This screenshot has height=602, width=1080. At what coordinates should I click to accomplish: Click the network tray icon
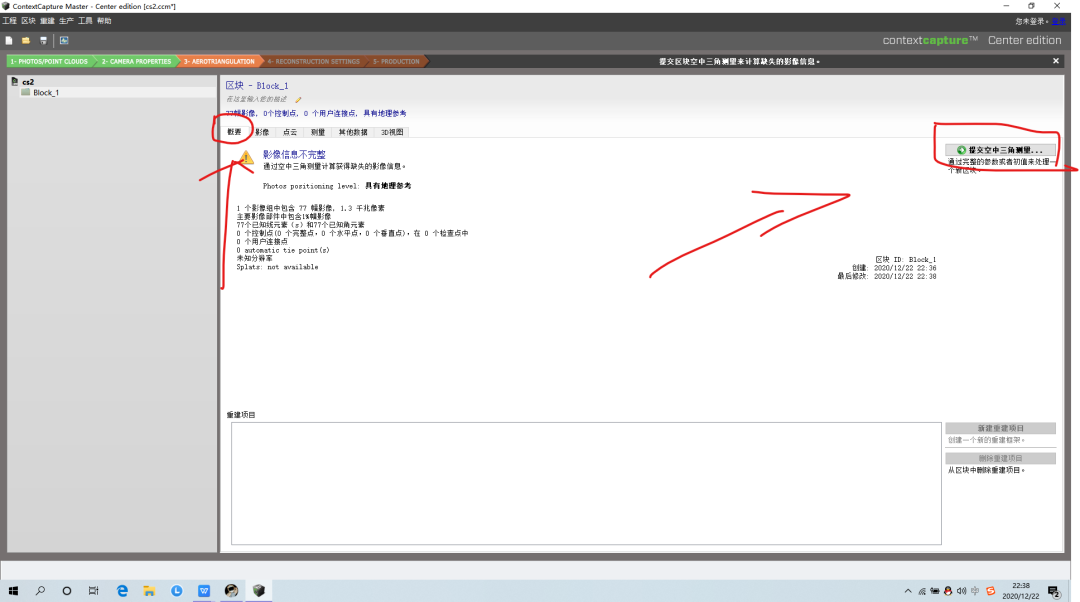[x=922, y=591]
